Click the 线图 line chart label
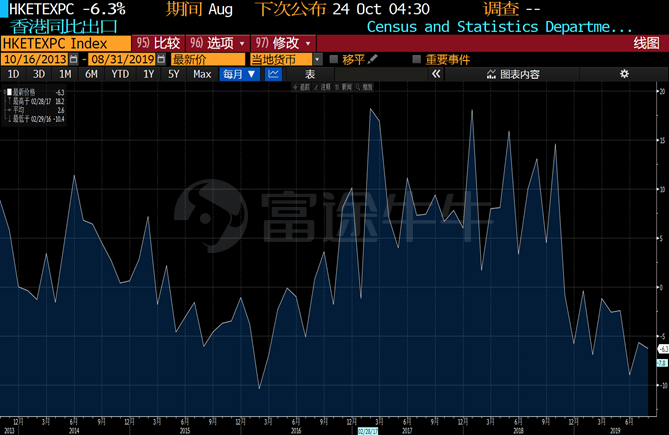 [646, 44]
